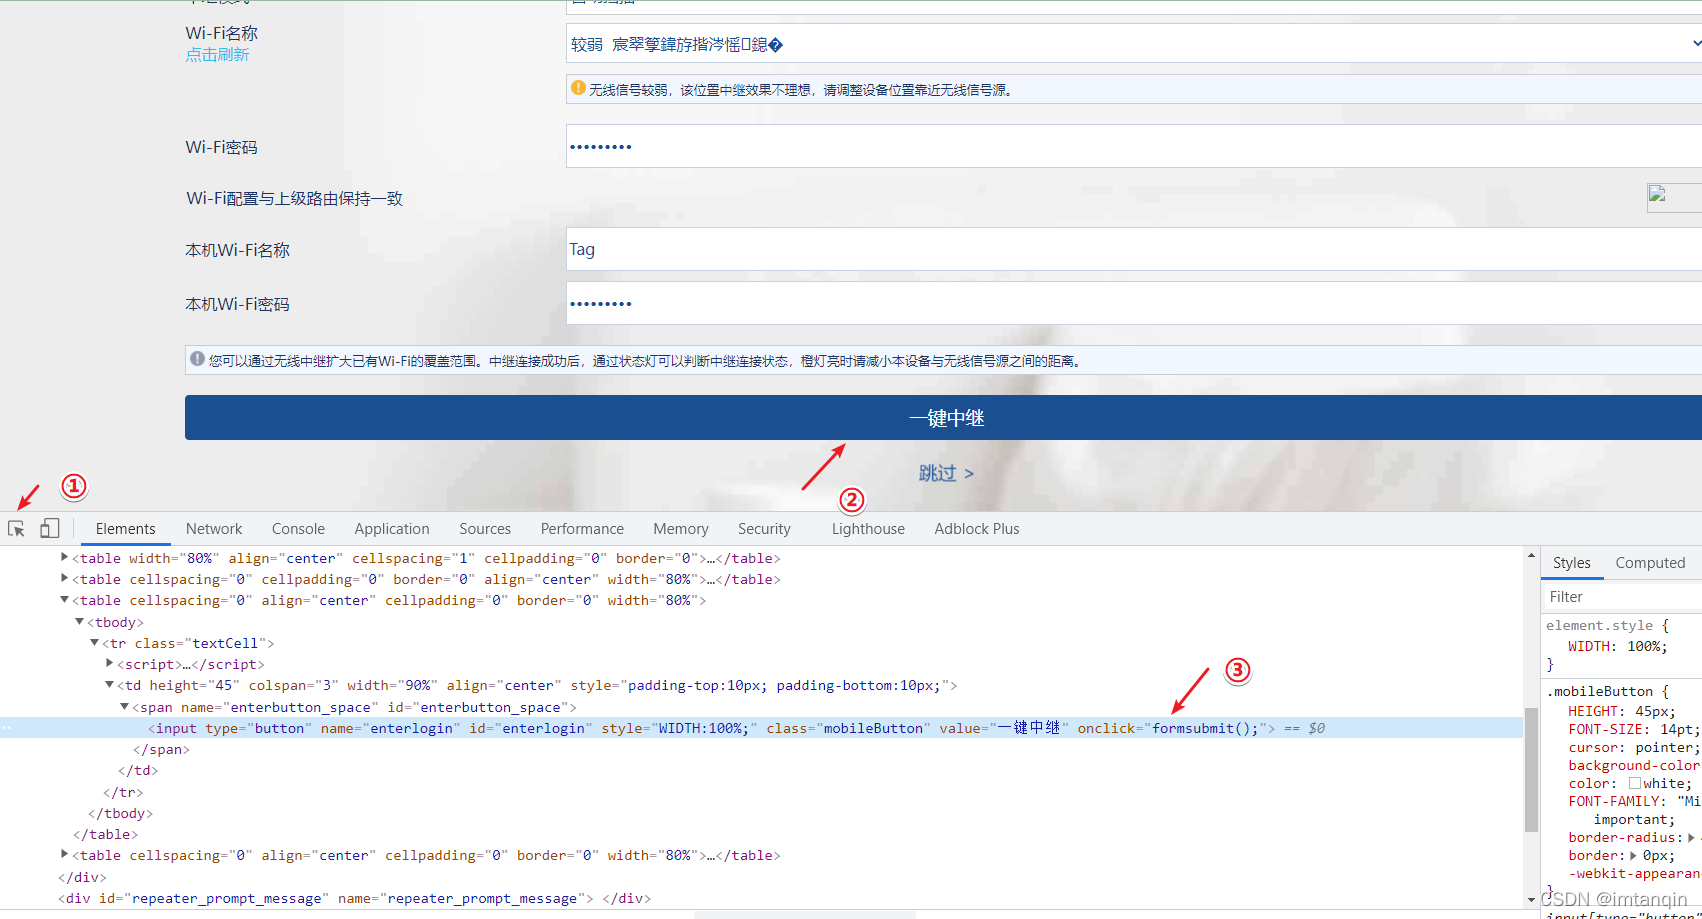Click the WIDTH: 100% value in element.style
The image size is (1702, 919).
[x=1647, y=647]
